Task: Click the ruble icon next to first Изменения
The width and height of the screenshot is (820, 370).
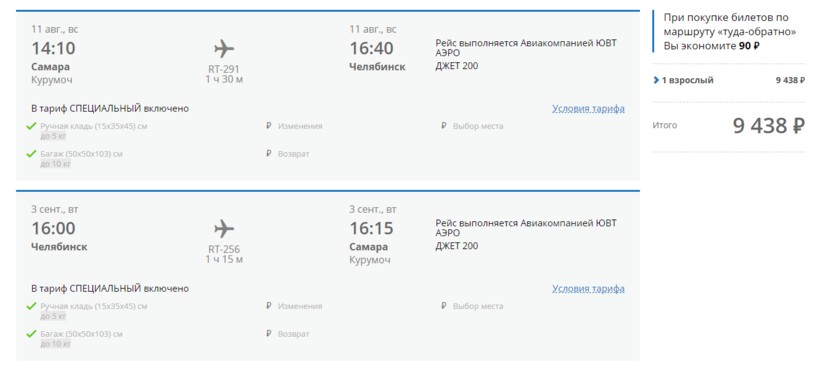Action: [x=269, y=126]
